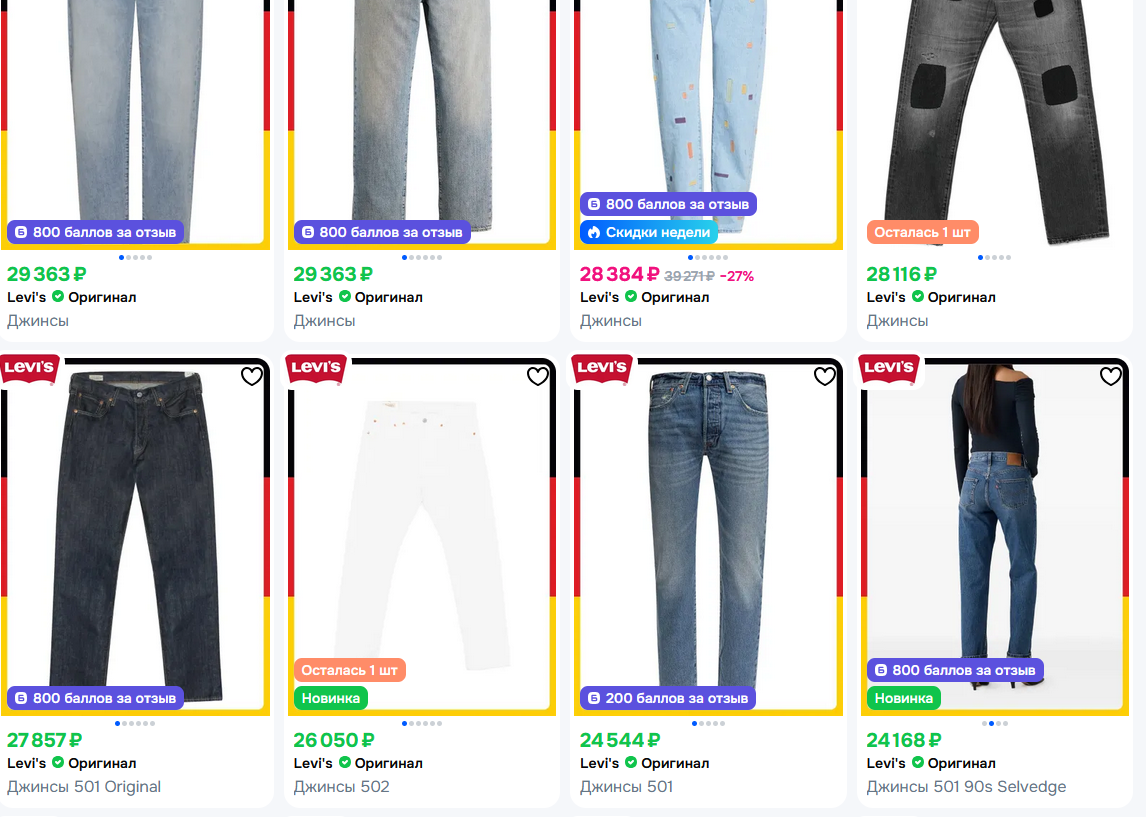Click the 200 баллов за отзыв badge

pos(668,699)
